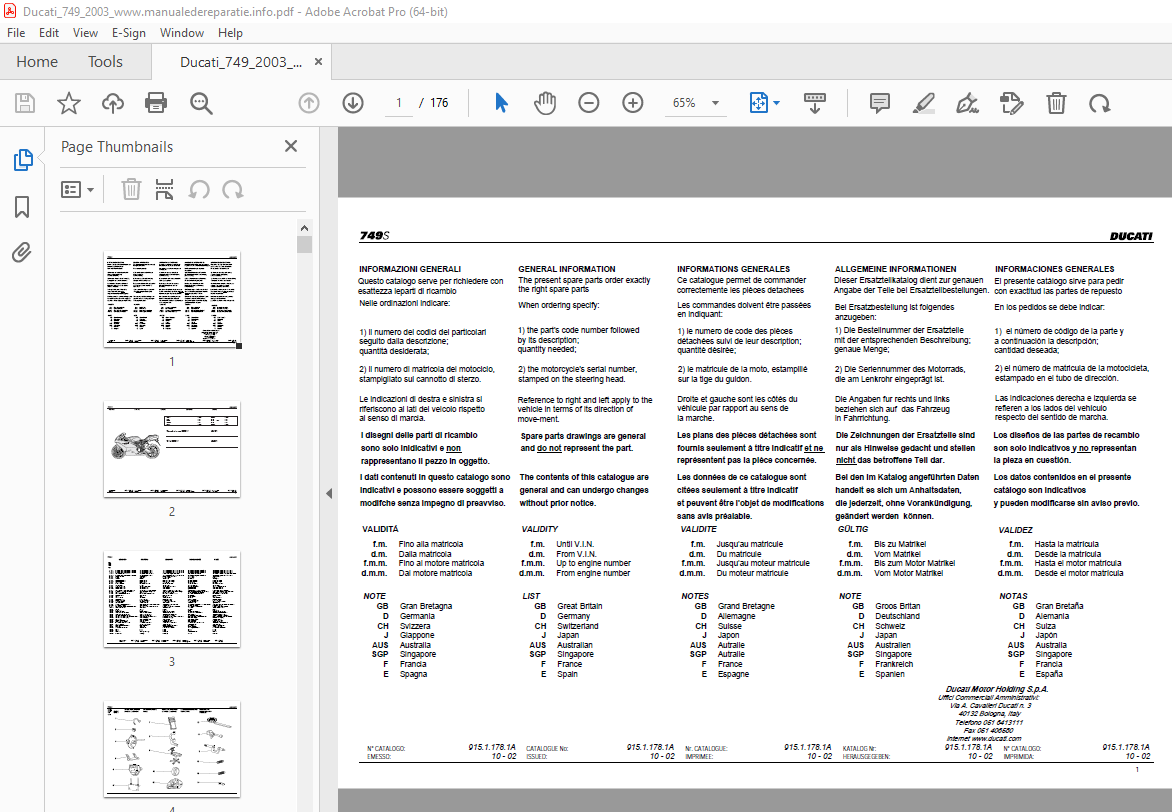Rotate thumbnail clockwise in panel
Screen dimensions: 1172x812
click(232, 189)
